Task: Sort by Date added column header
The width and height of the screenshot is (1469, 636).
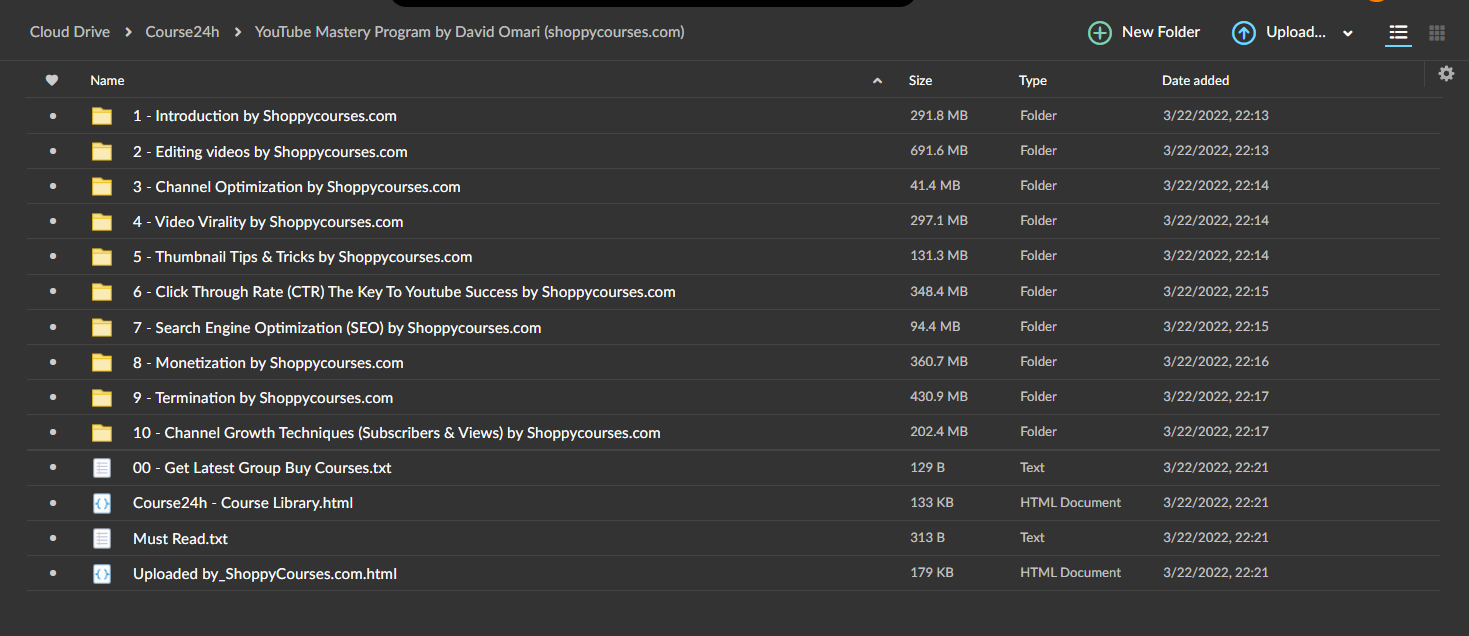Action: (x=1195, y=80)
